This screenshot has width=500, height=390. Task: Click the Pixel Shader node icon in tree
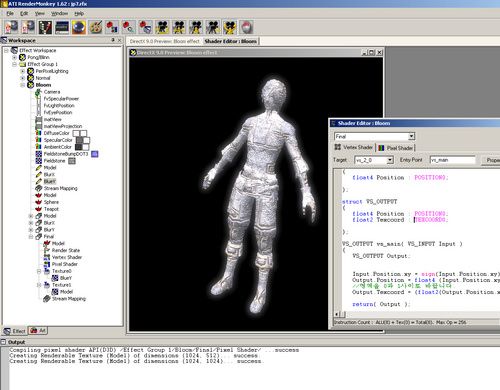click(x=47, y=264)
